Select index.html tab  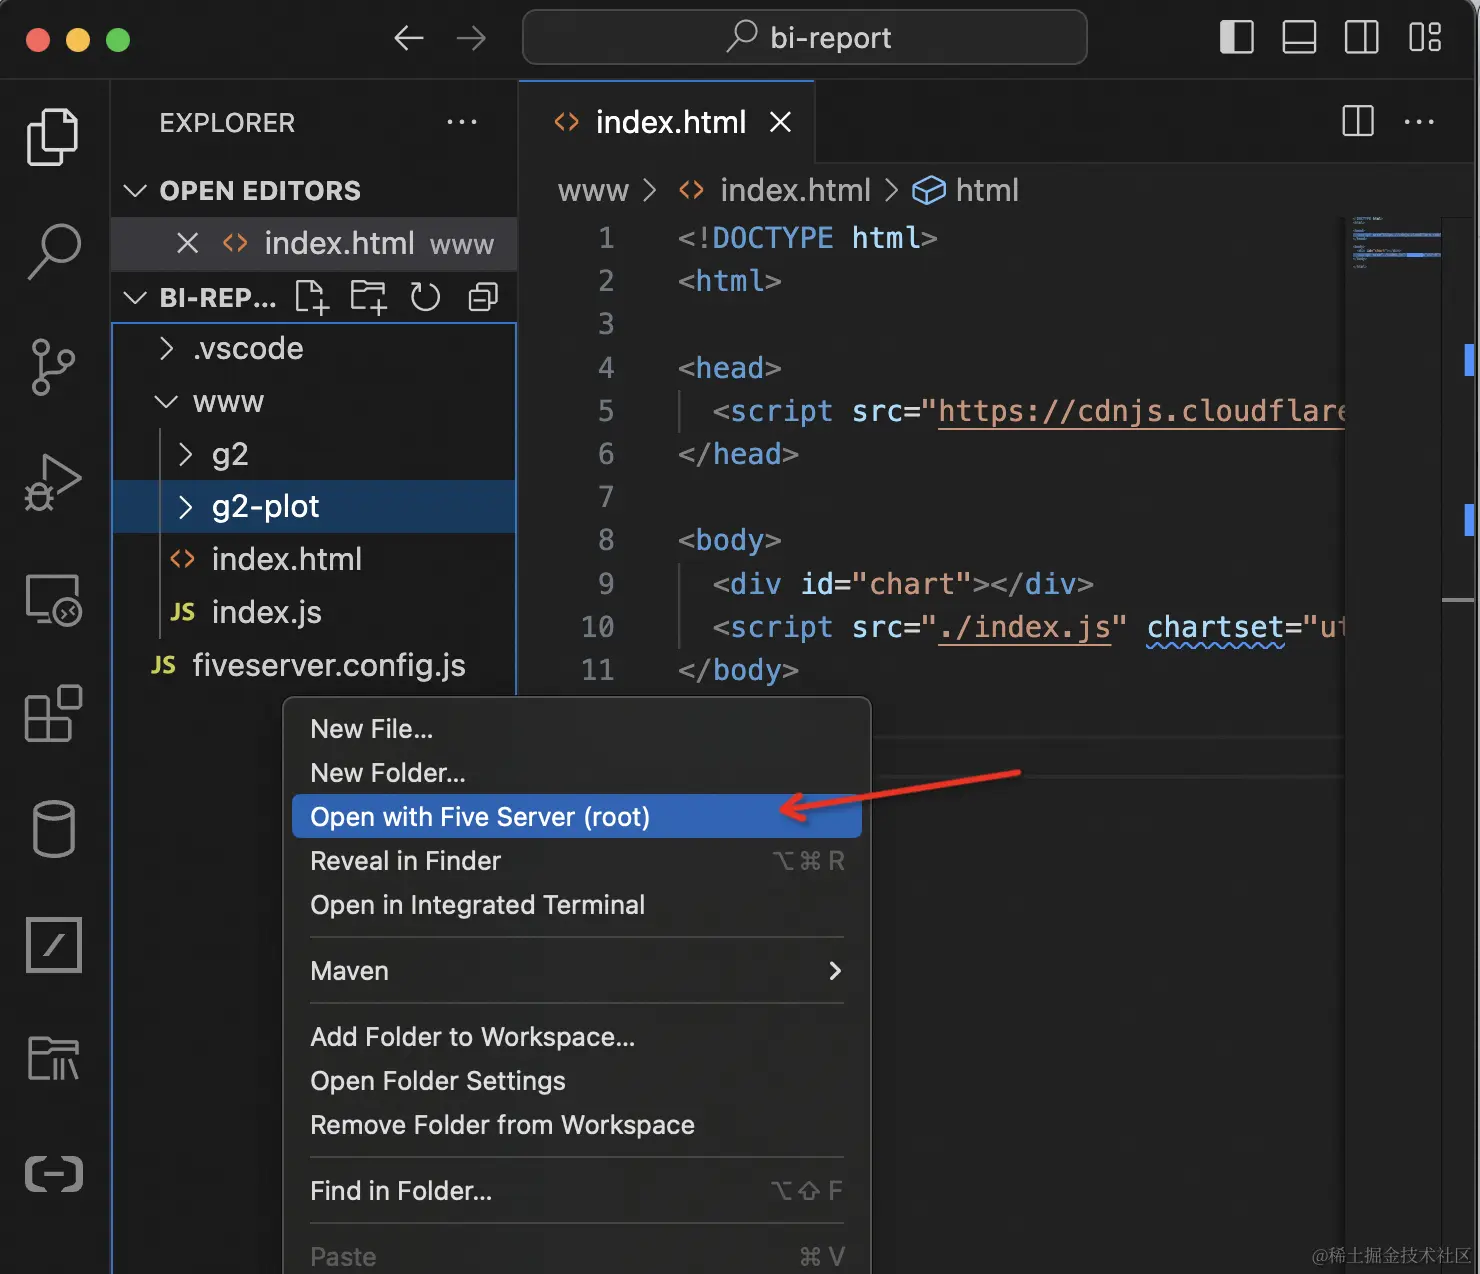[x=667, y=122]
